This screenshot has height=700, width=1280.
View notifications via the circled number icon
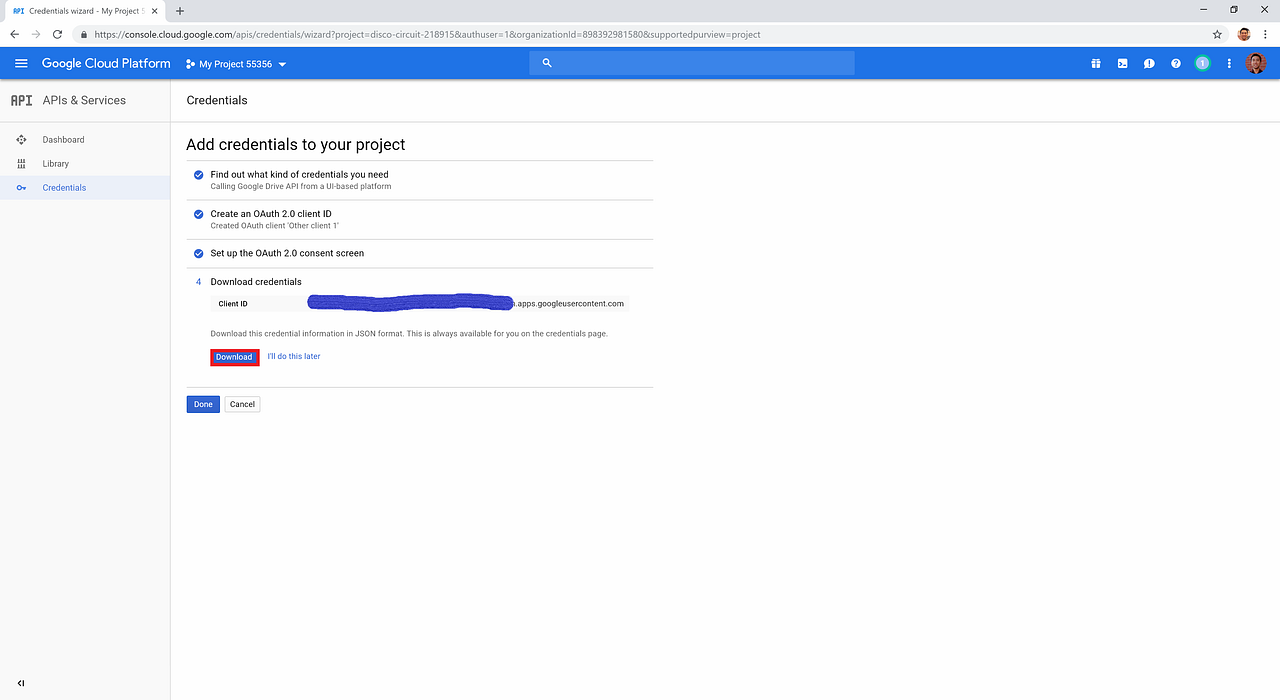coord(1202,63)
